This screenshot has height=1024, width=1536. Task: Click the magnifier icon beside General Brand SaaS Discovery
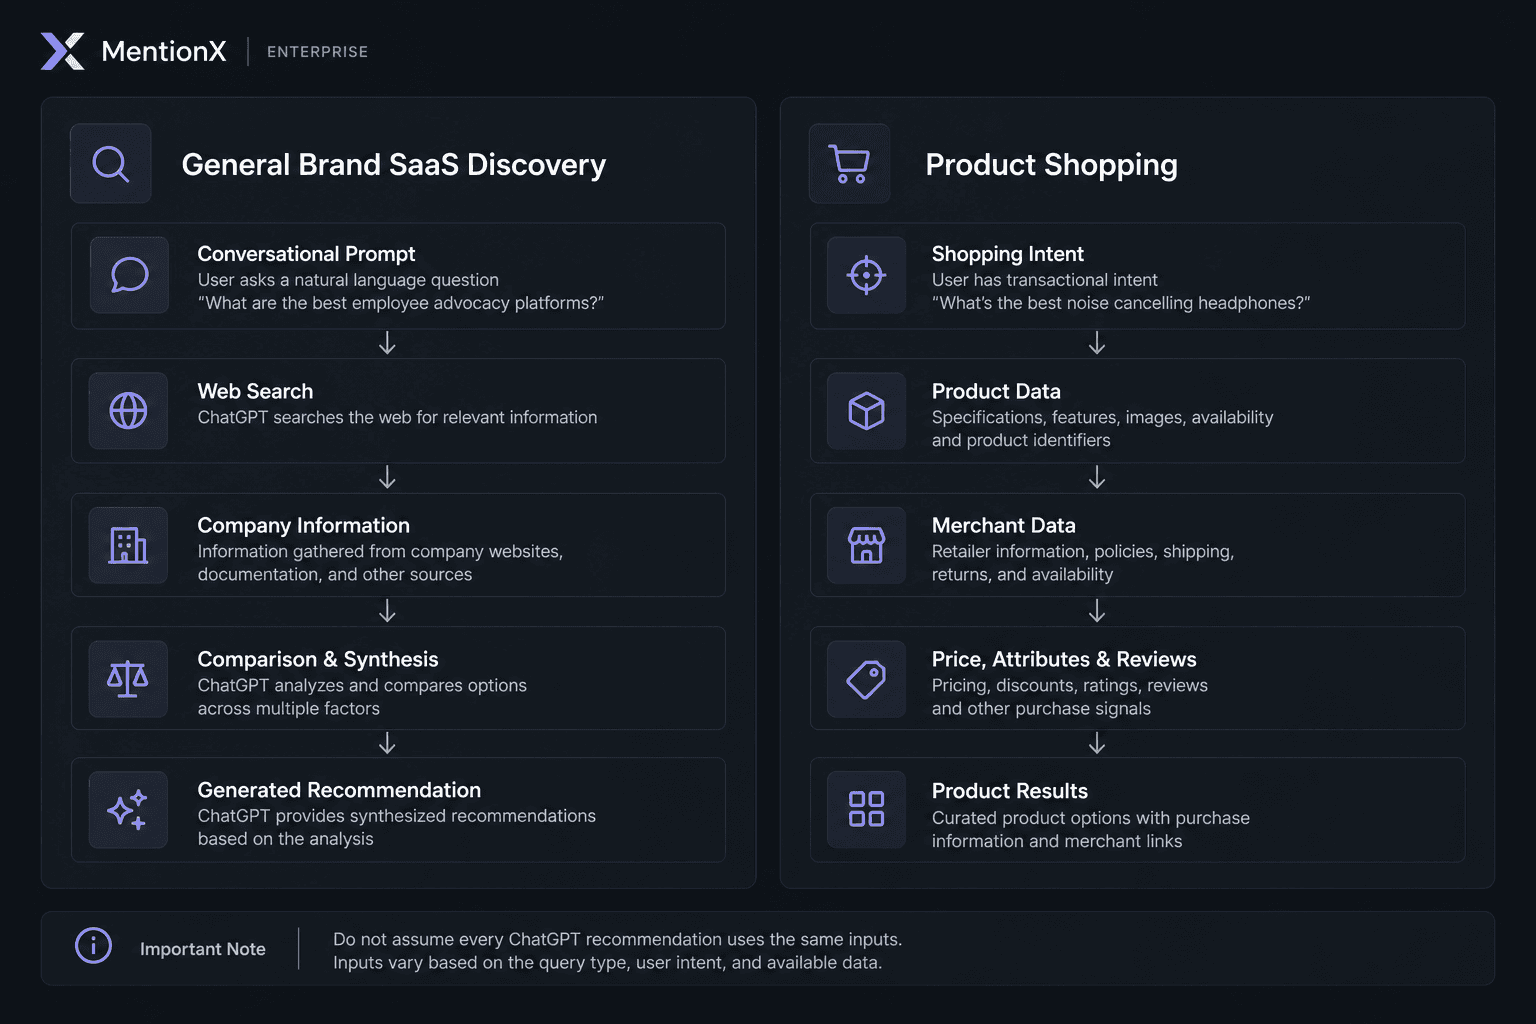(x=111, y=164)
